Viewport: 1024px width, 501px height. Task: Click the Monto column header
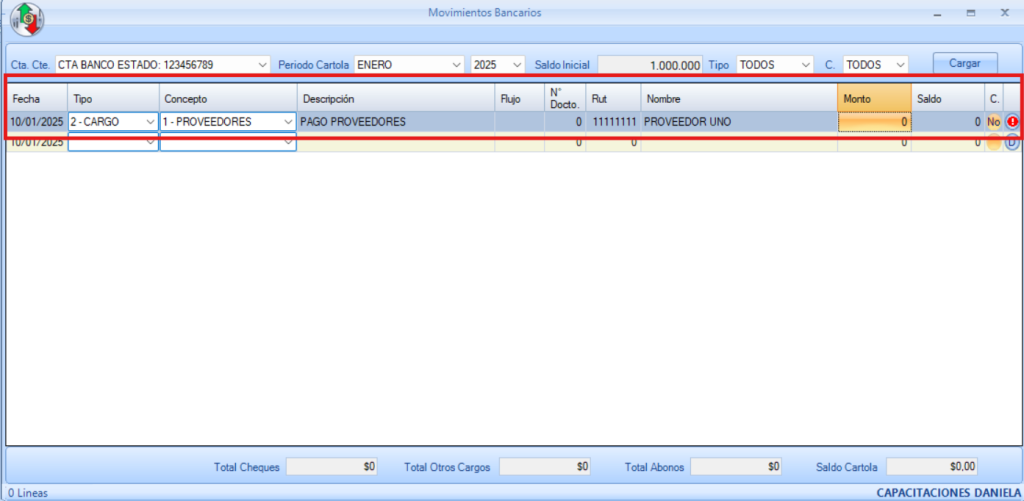point(874,99)
